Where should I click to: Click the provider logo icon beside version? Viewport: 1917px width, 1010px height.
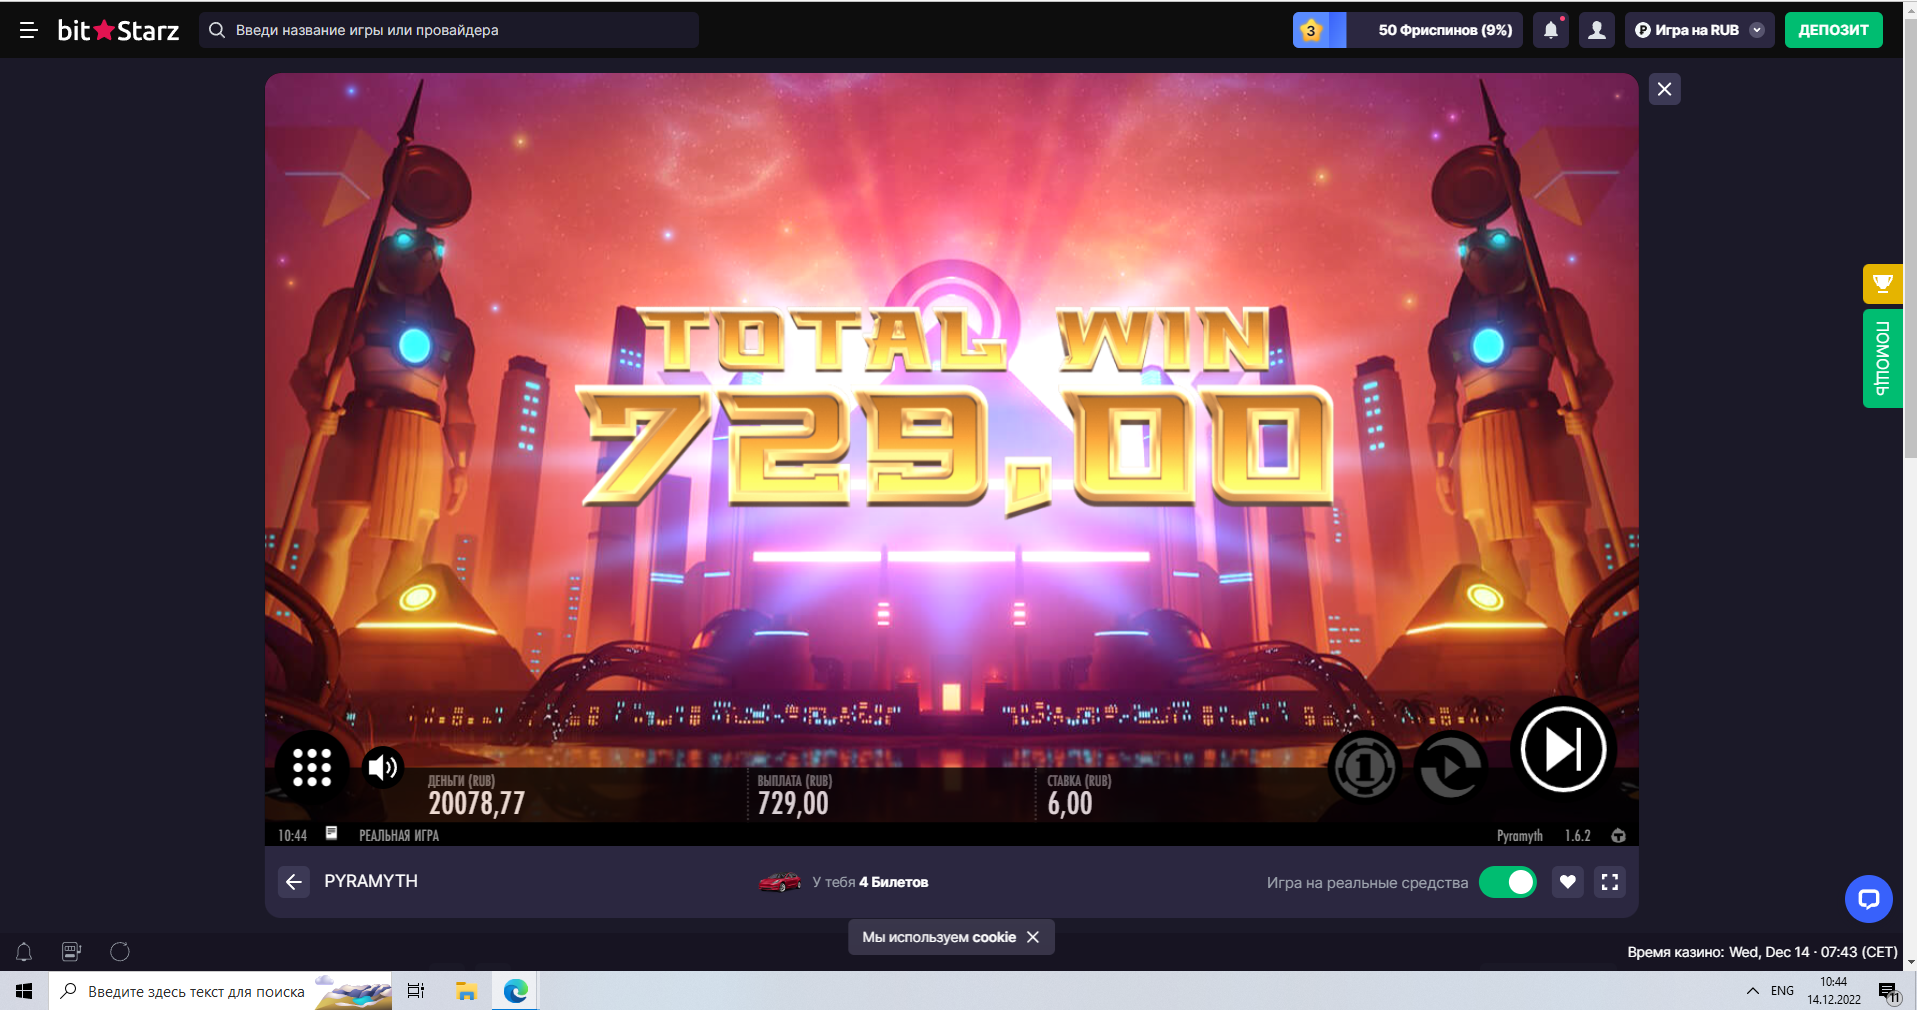(1618, 835)
